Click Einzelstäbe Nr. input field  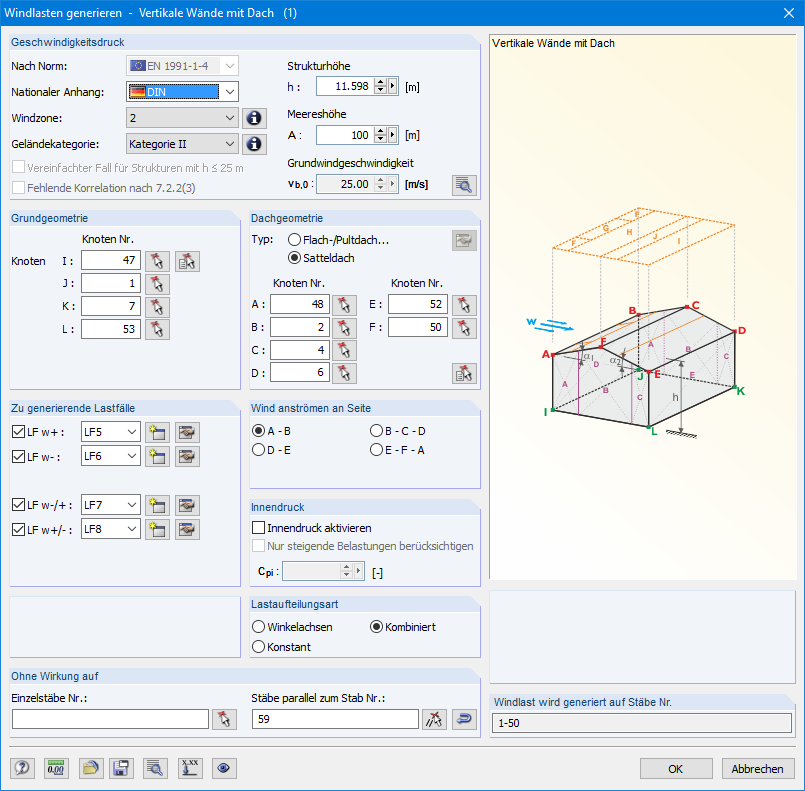coord(110,719)
